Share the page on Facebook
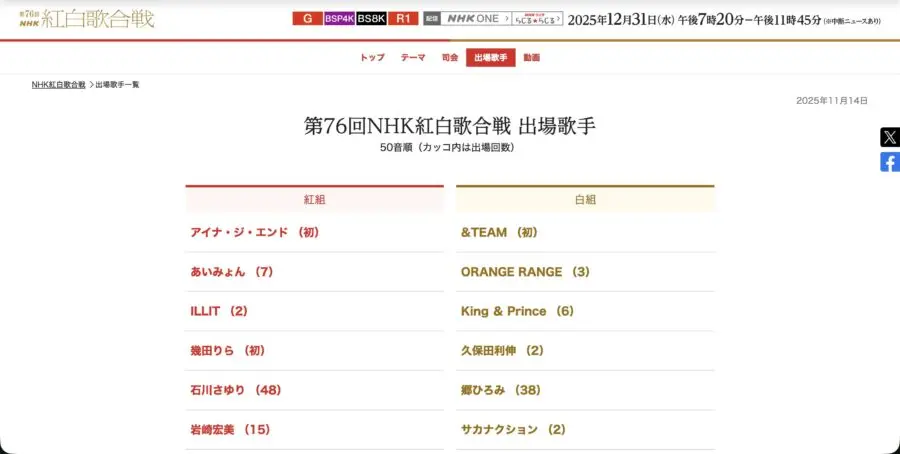The height and width of the screenshot is (454, 900). pos(889,162)
